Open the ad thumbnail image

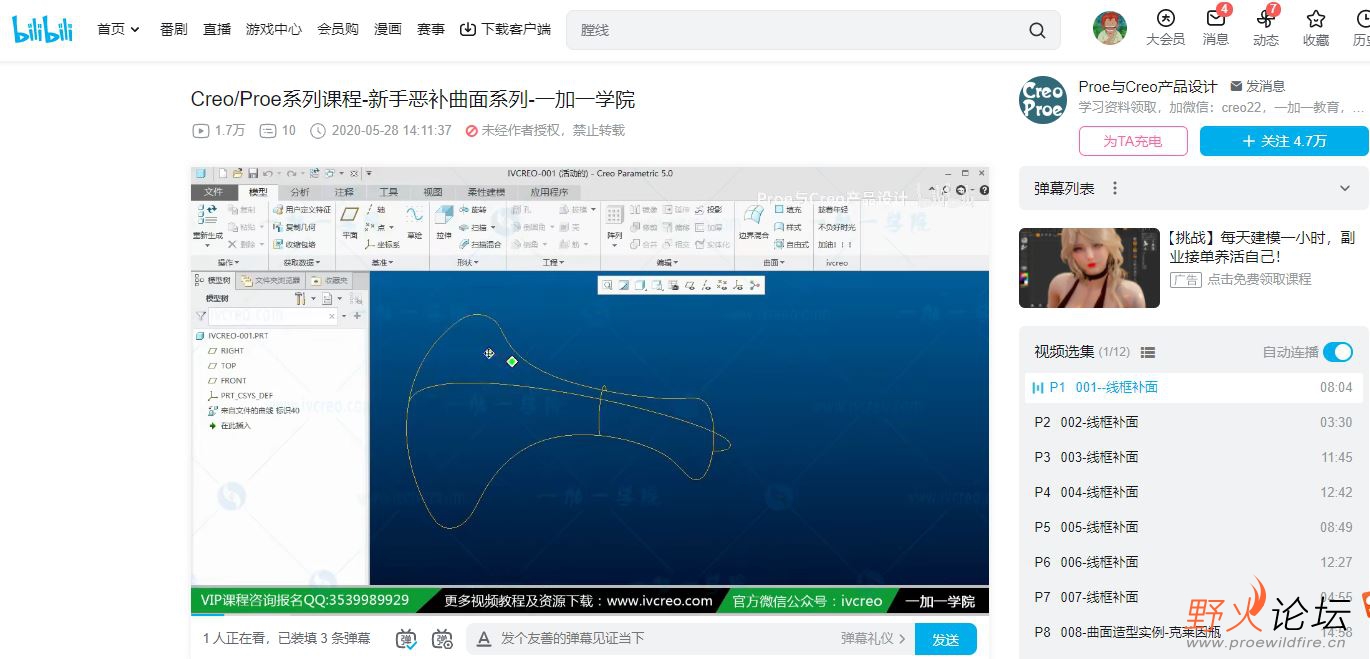click(1089, 267)
